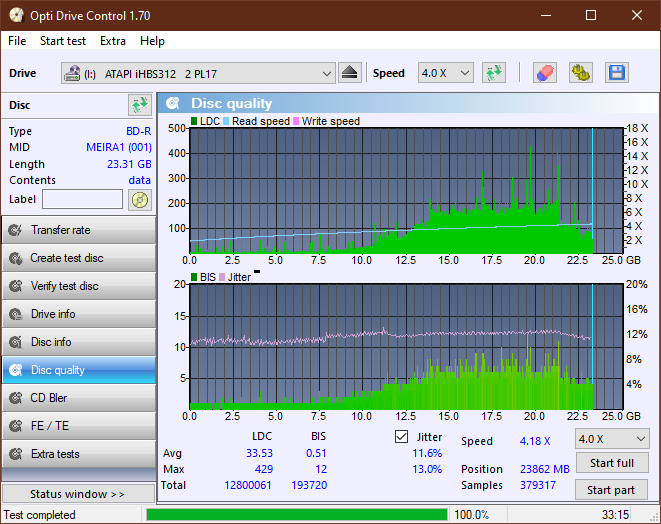
Task: Select the Disc quality tab in sidebar
Action: pos(79,370)
